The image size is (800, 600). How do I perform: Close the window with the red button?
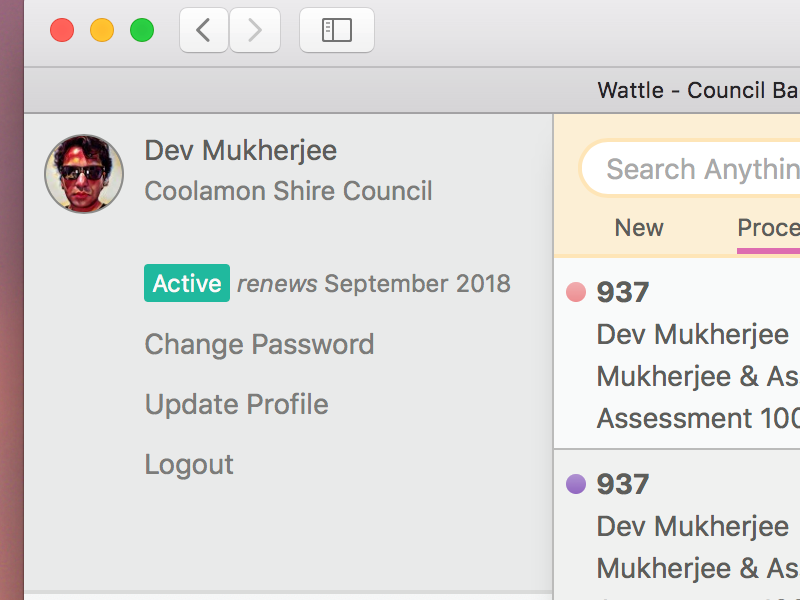62,30
